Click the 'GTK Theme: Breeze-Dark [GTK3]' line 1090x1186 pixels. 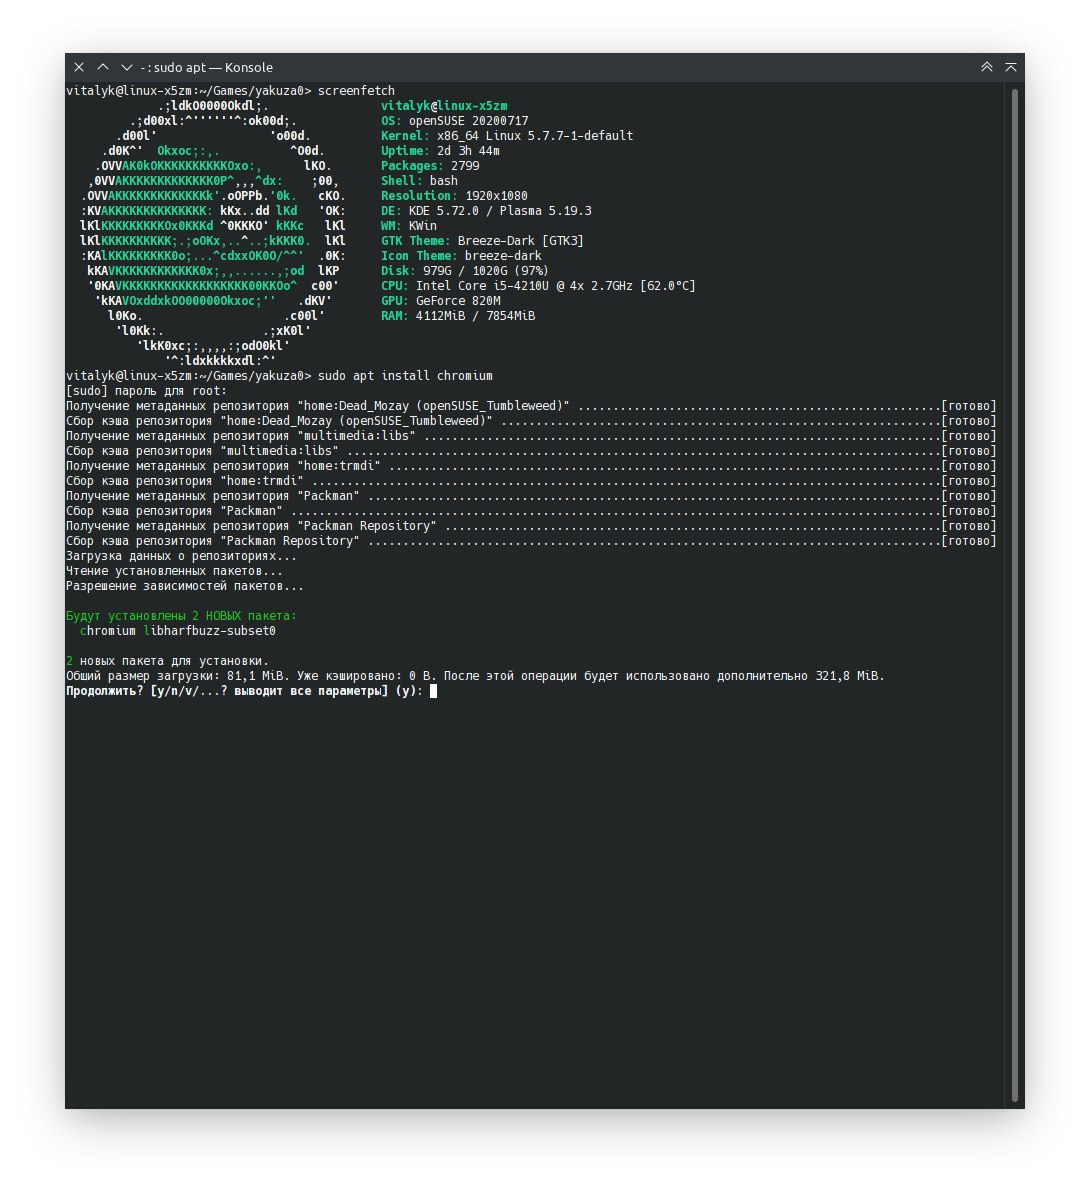pyautogui.click(x=482, y=241)
